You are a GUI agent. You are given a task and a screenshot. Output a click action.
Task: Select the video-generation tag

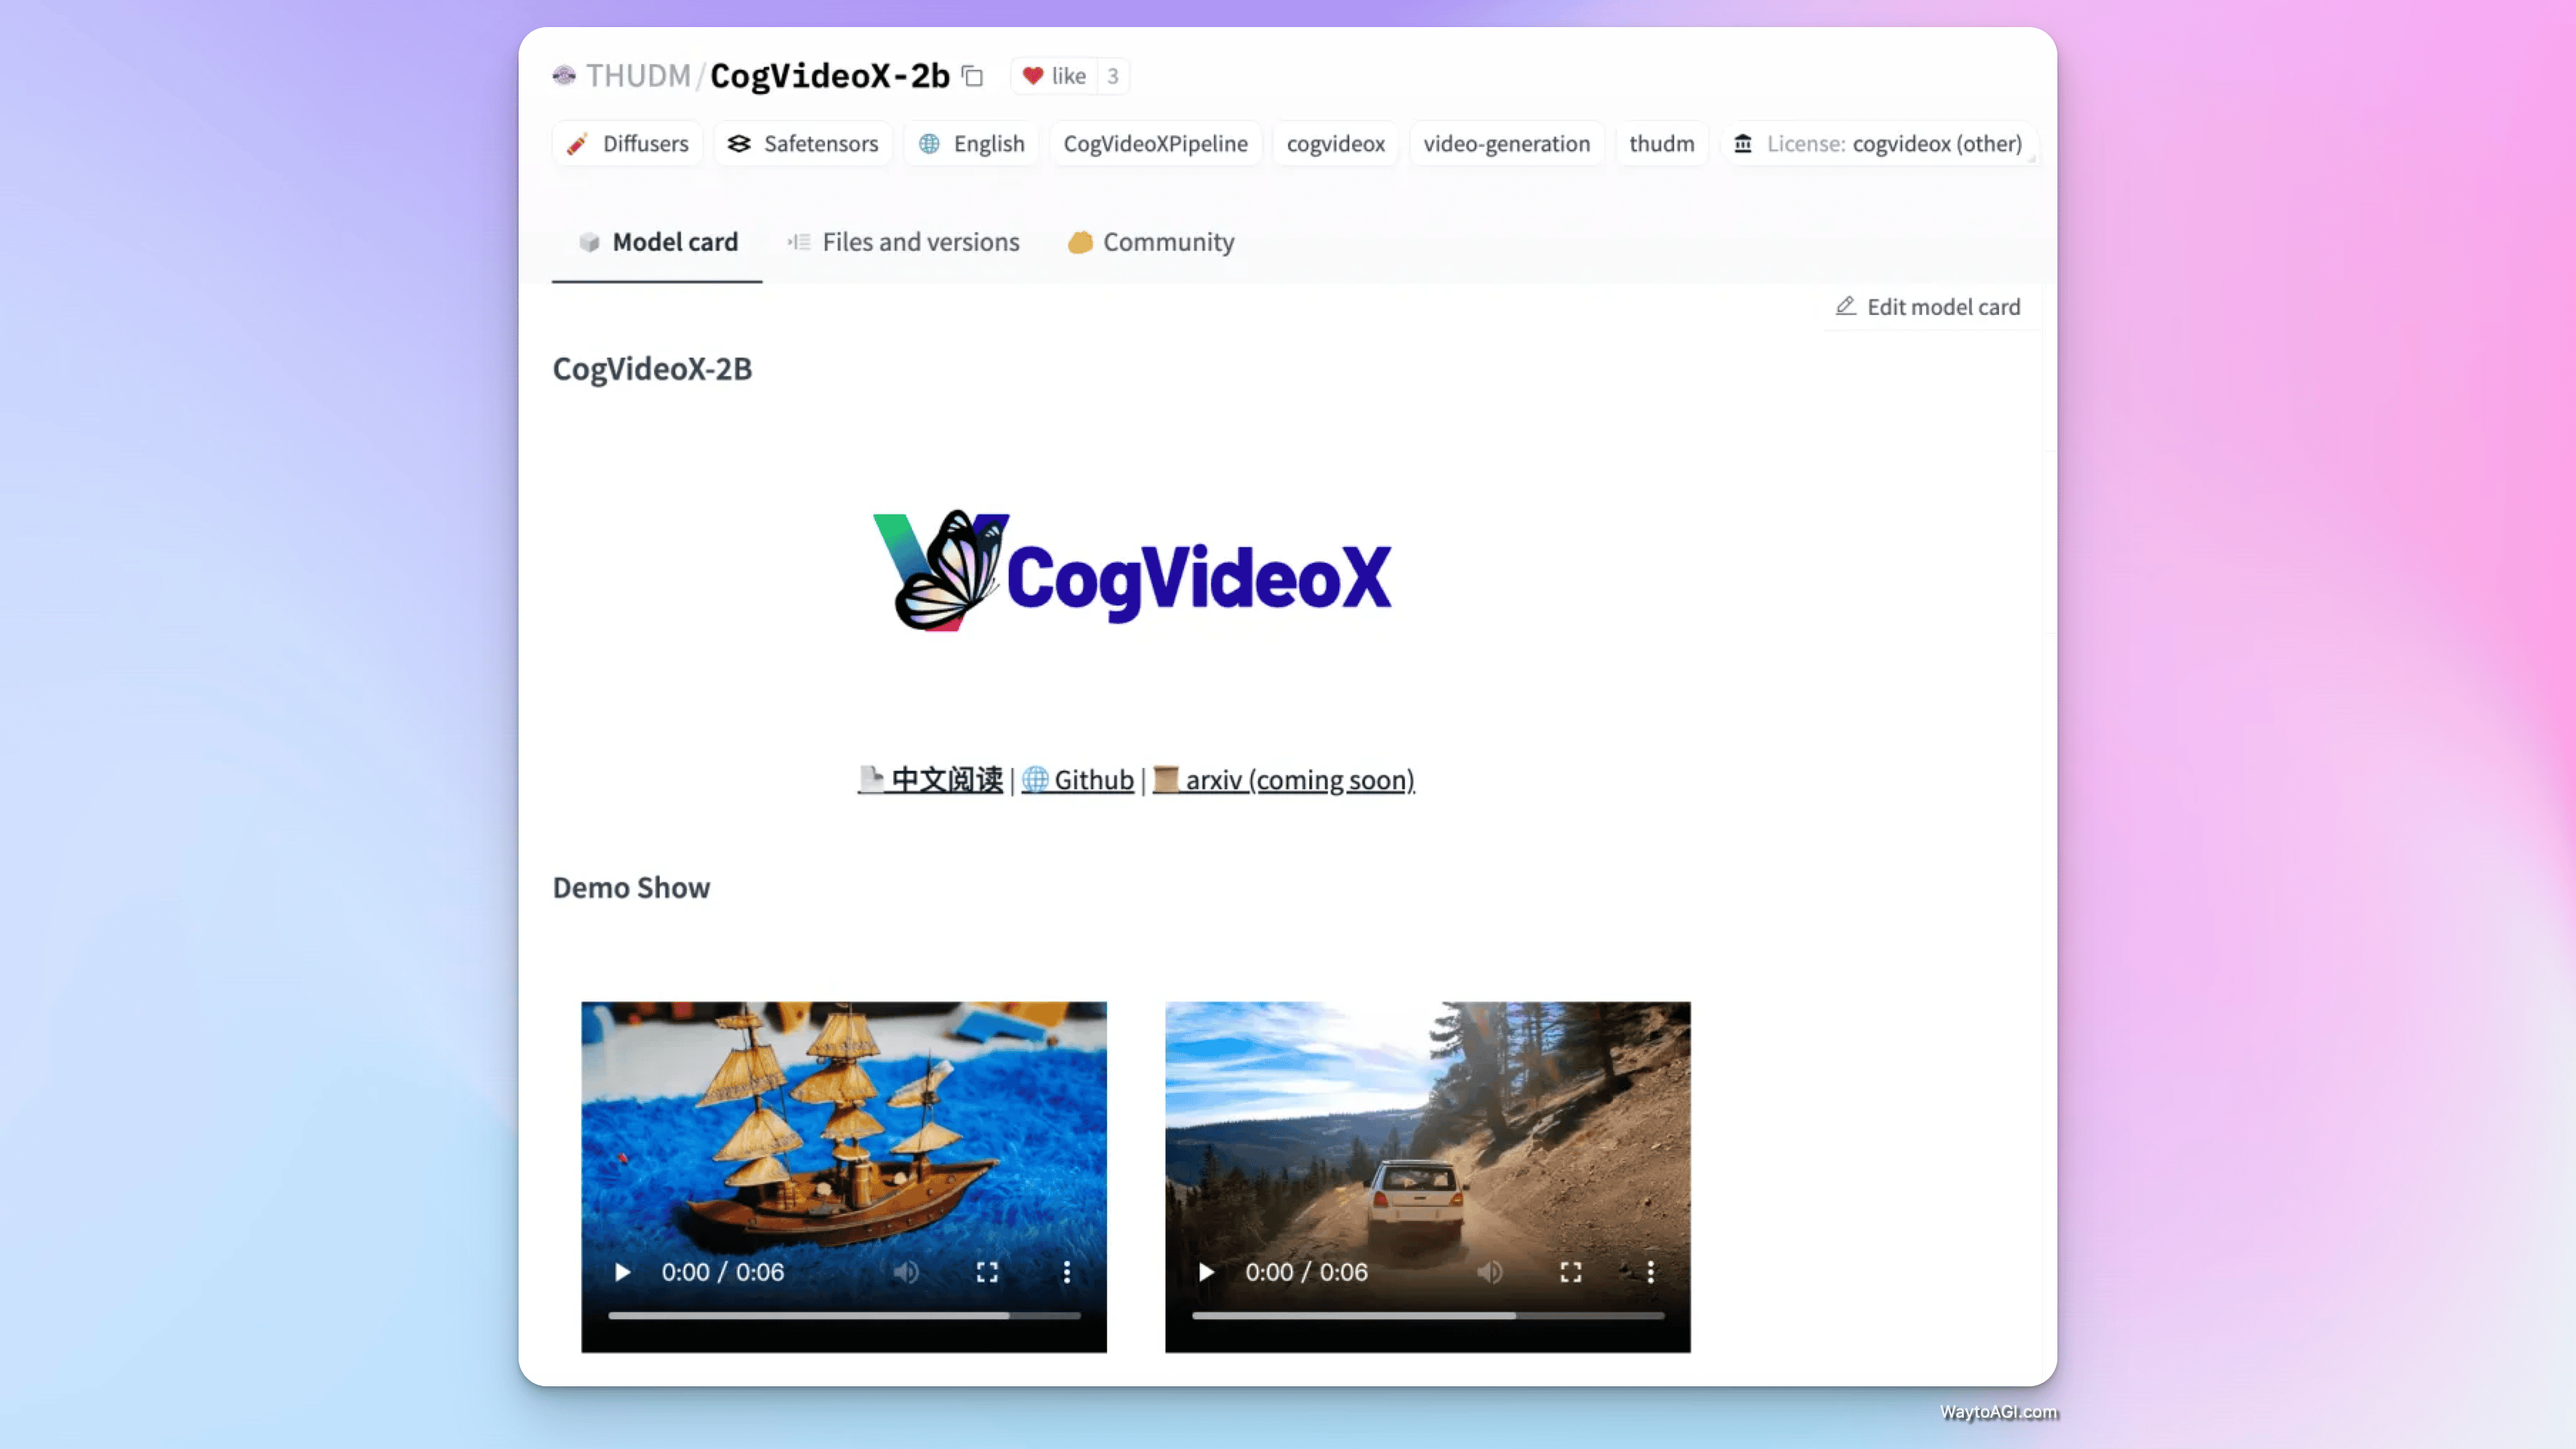click(1506, 144)
